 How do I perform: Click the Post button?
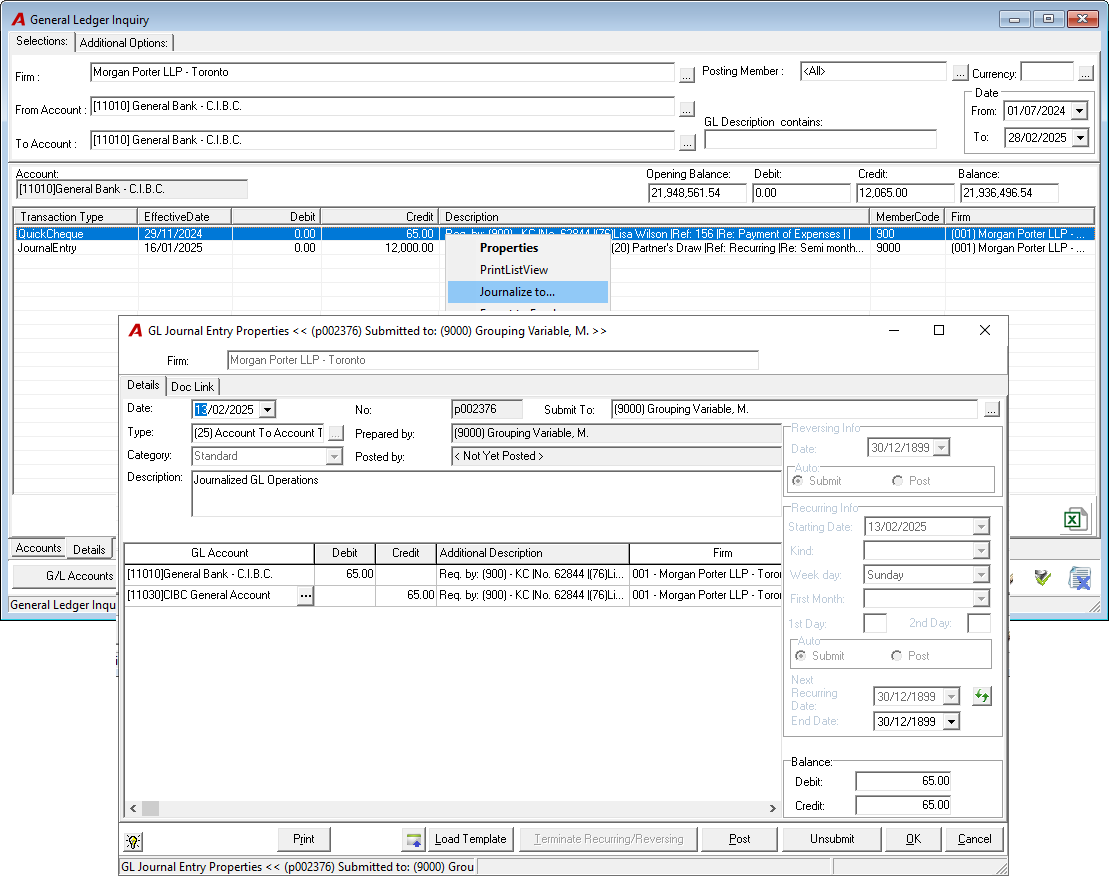pyautogui.click(x=739, y=839)
